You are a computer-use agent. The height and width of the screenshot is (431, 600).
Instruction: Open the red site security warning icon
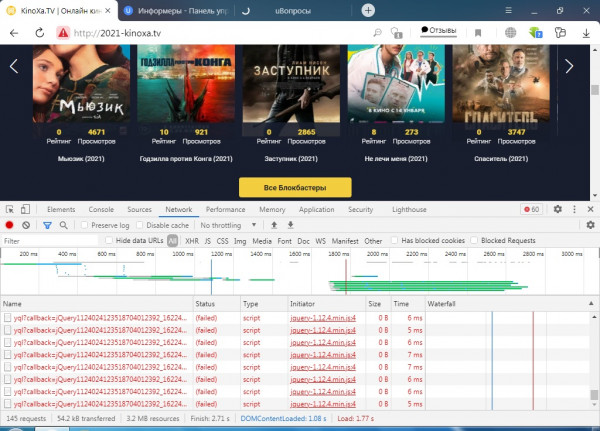pyautogui.click(x=63, y=33)
